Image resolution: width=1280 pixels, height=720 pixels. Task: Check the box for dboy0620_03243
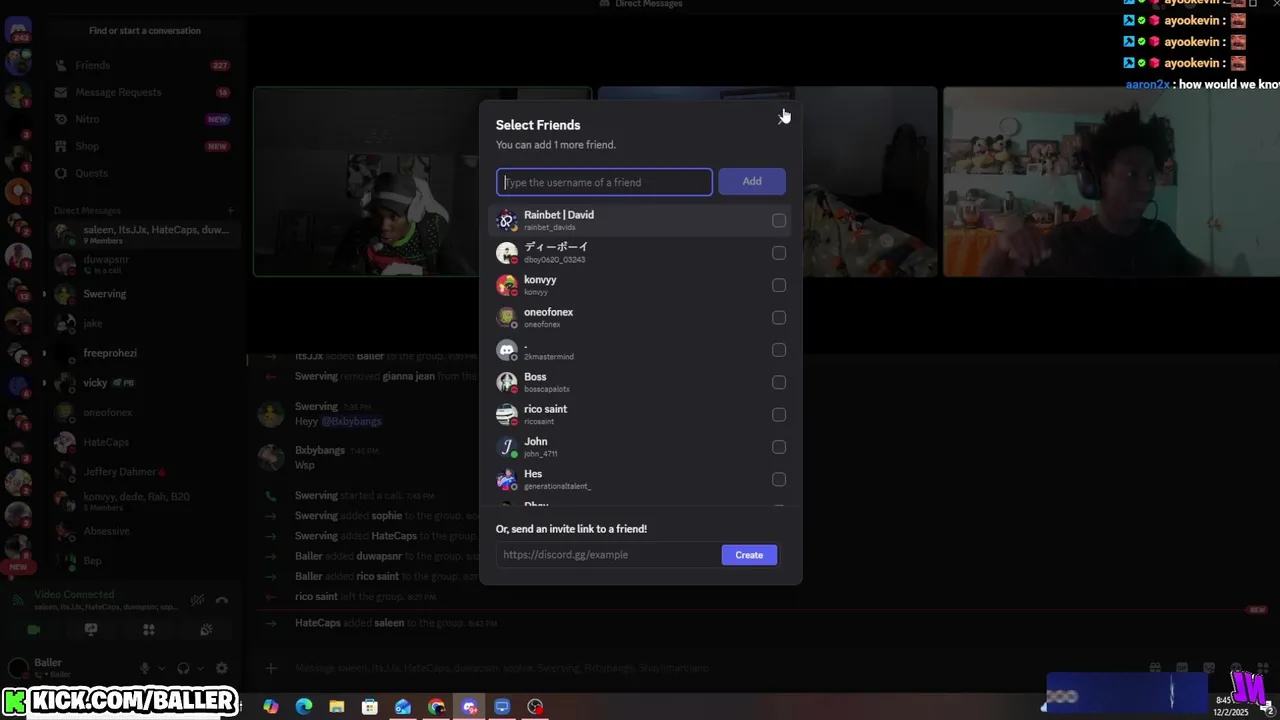[x=779, y=253]
